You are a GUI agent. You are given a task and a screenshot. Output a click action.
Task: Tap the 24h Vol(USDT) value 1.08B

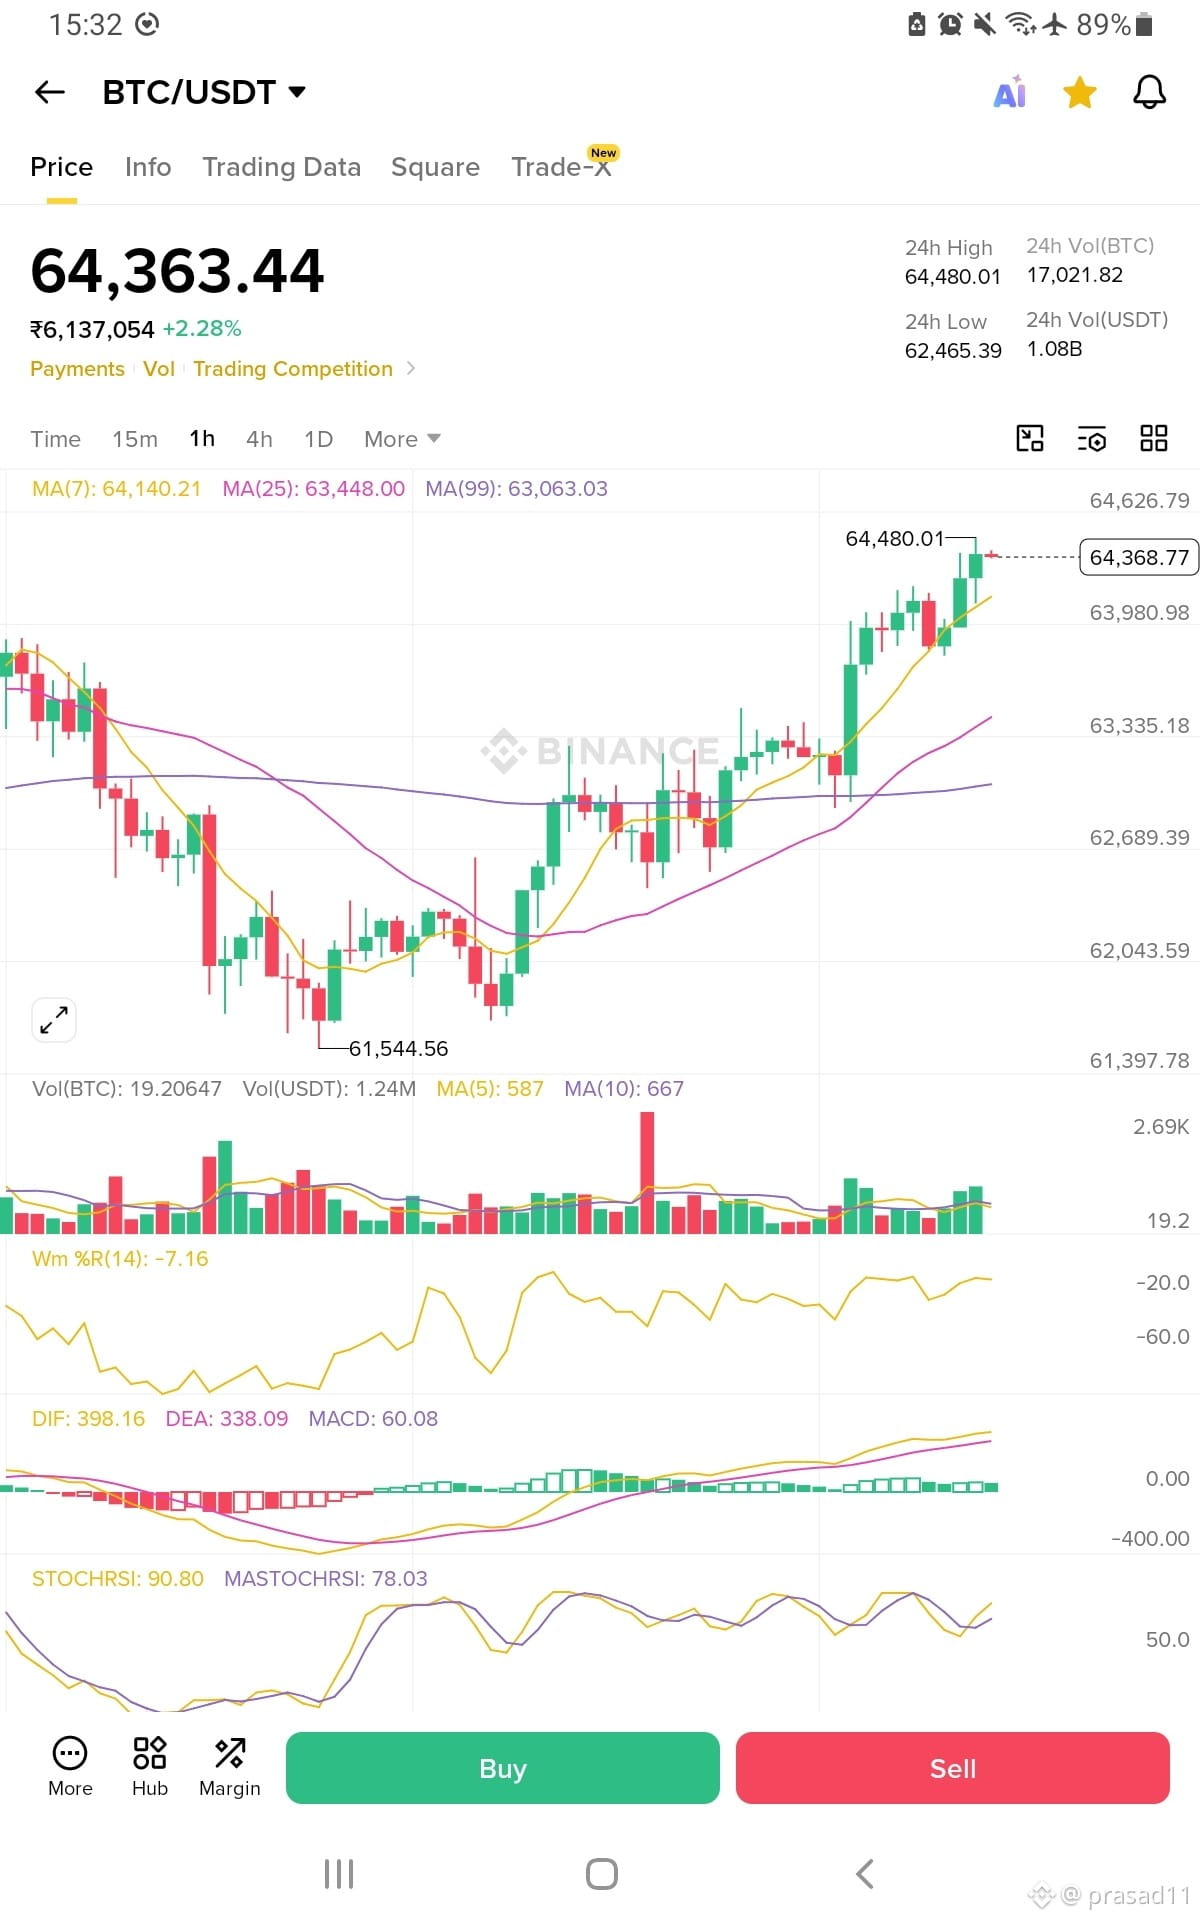[x=1055, y=349]
